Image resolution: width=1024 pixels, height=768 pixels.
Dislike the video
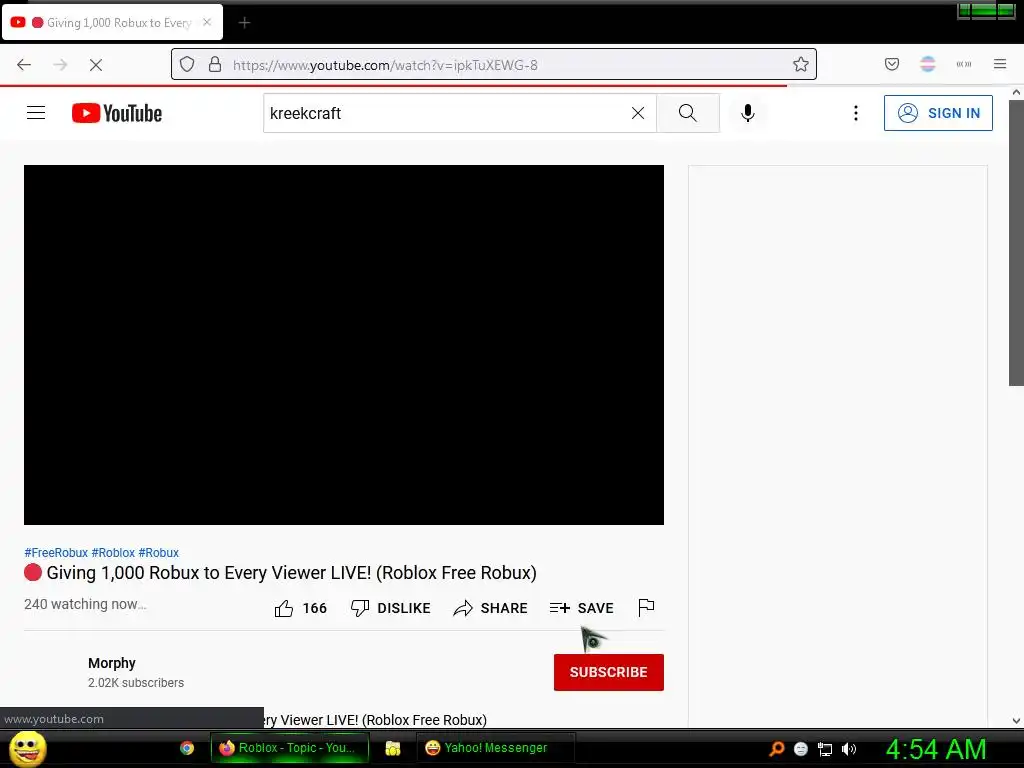391,608
